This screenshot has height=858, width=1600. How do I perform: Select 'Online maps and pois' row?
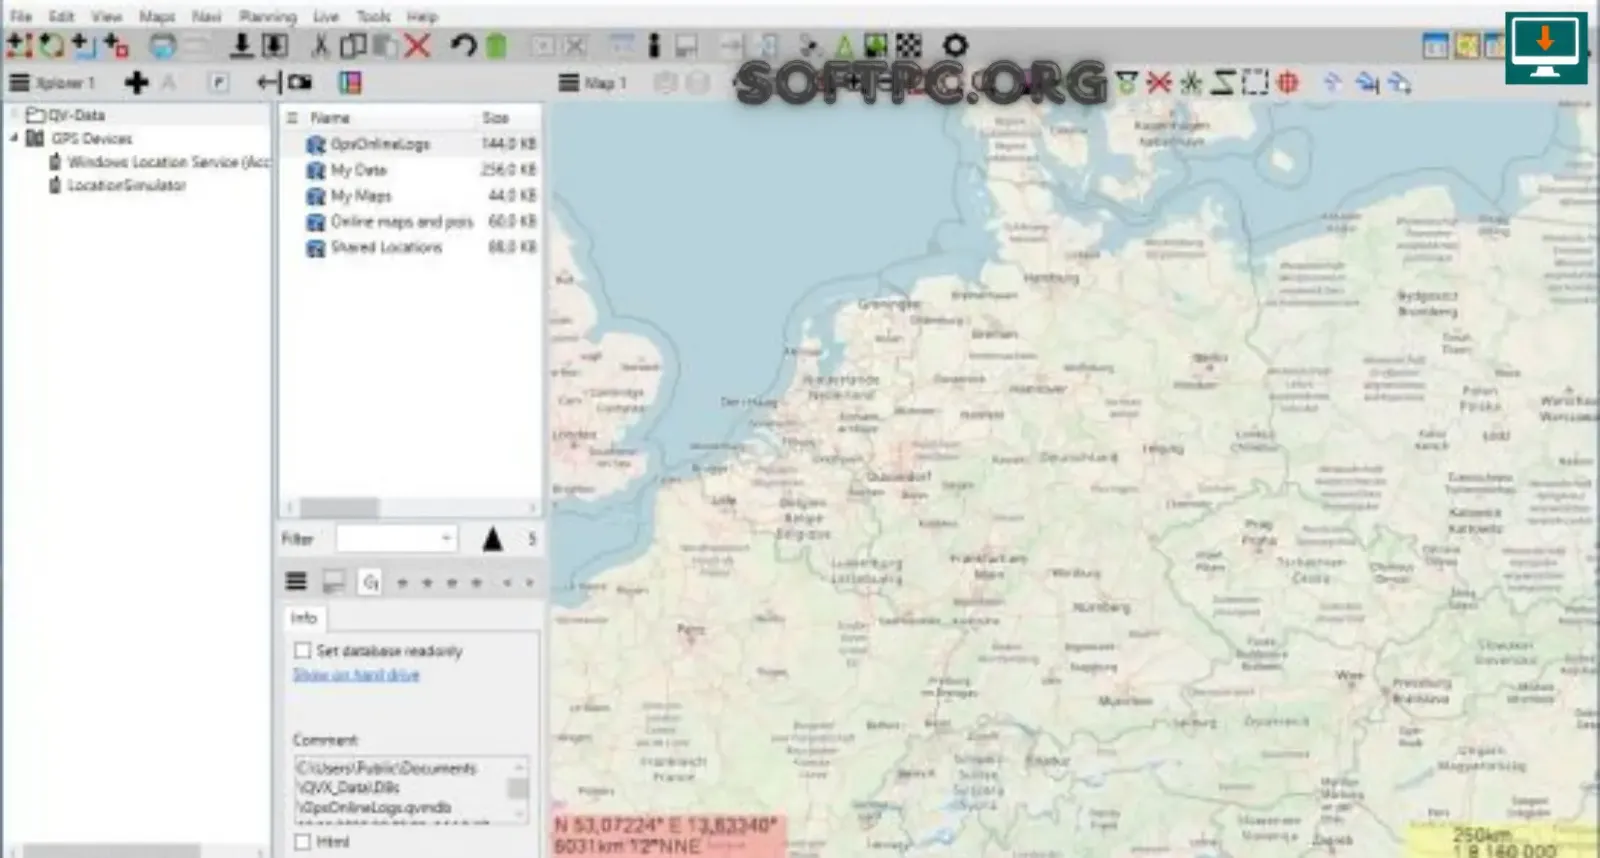411,221
